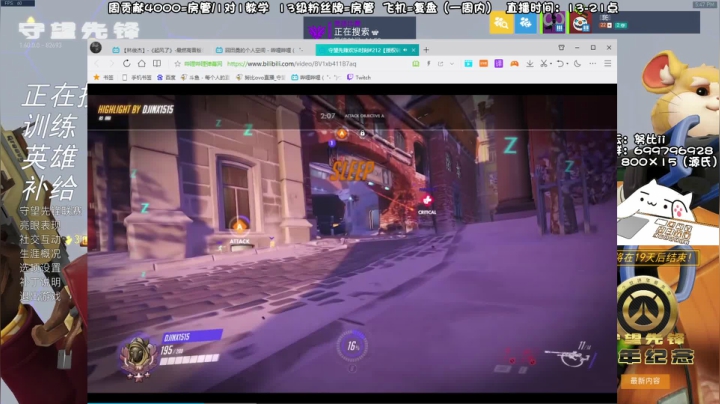Image resolution: width=720 pixels, height=404 pixels.
Task: Click the 正在搜索 matchmaking status box
Action: [360, 28]
